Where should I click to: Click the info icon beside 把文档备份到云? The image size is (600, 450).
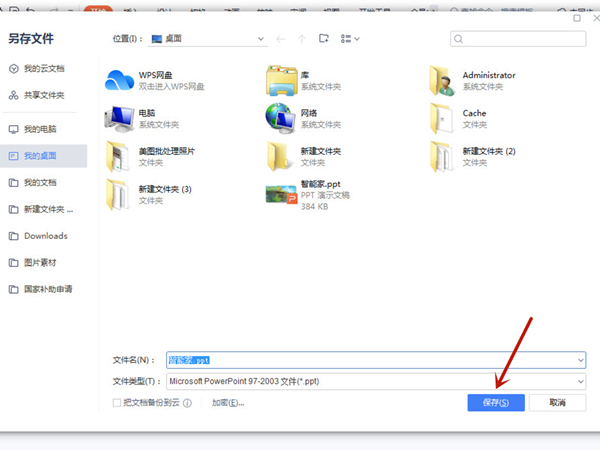(187, 403)
